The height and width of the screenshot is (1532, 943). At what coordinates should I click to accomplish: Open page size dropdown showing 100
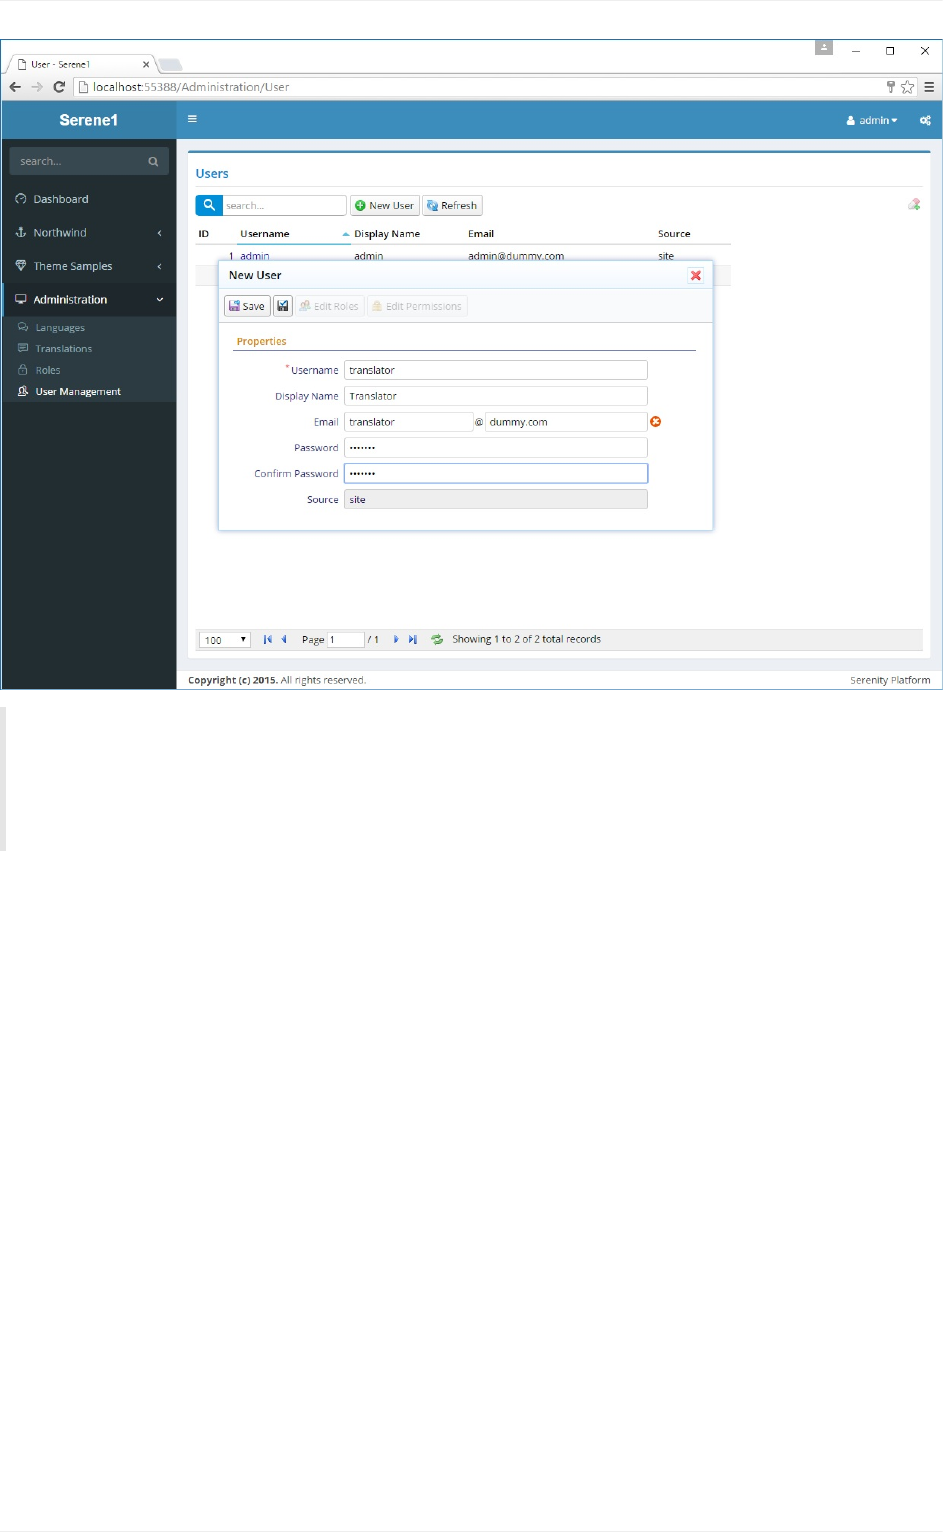[225, 640]
